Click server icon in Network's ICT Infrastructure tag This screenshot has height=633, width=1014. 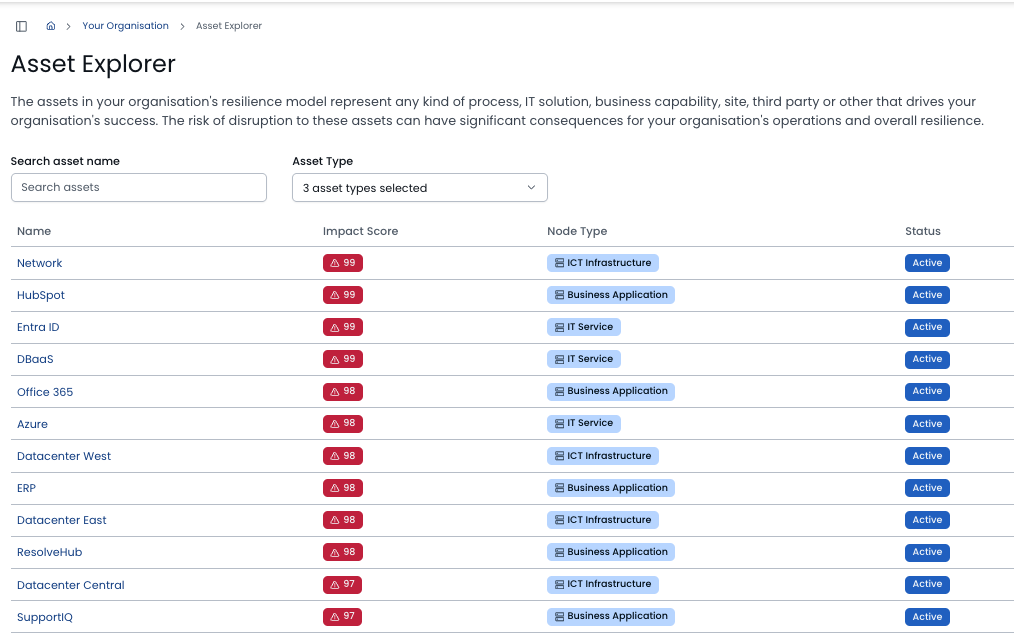[559, 263]
